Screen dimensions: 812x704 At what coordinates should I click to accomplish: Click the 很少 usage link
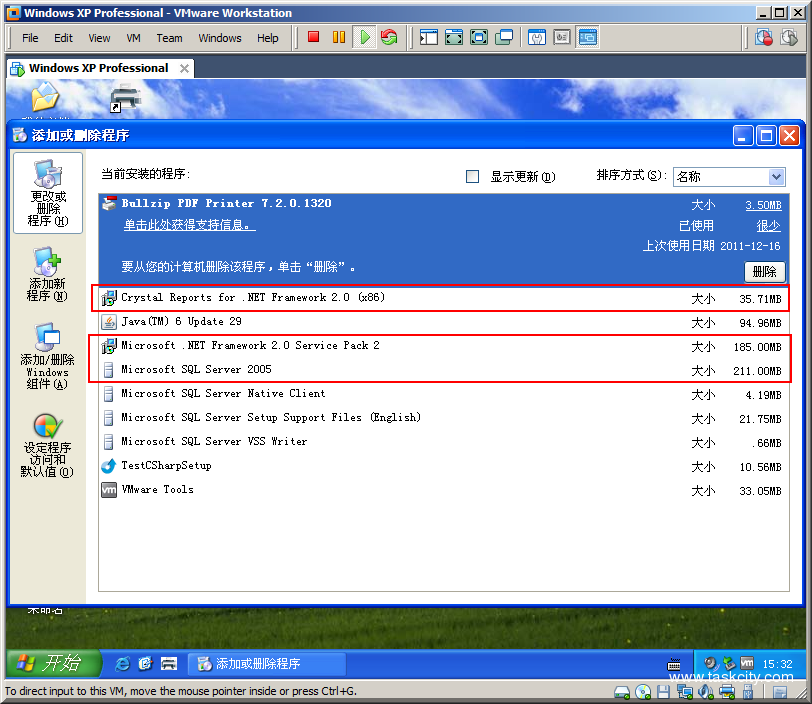(x=768, y=226)
